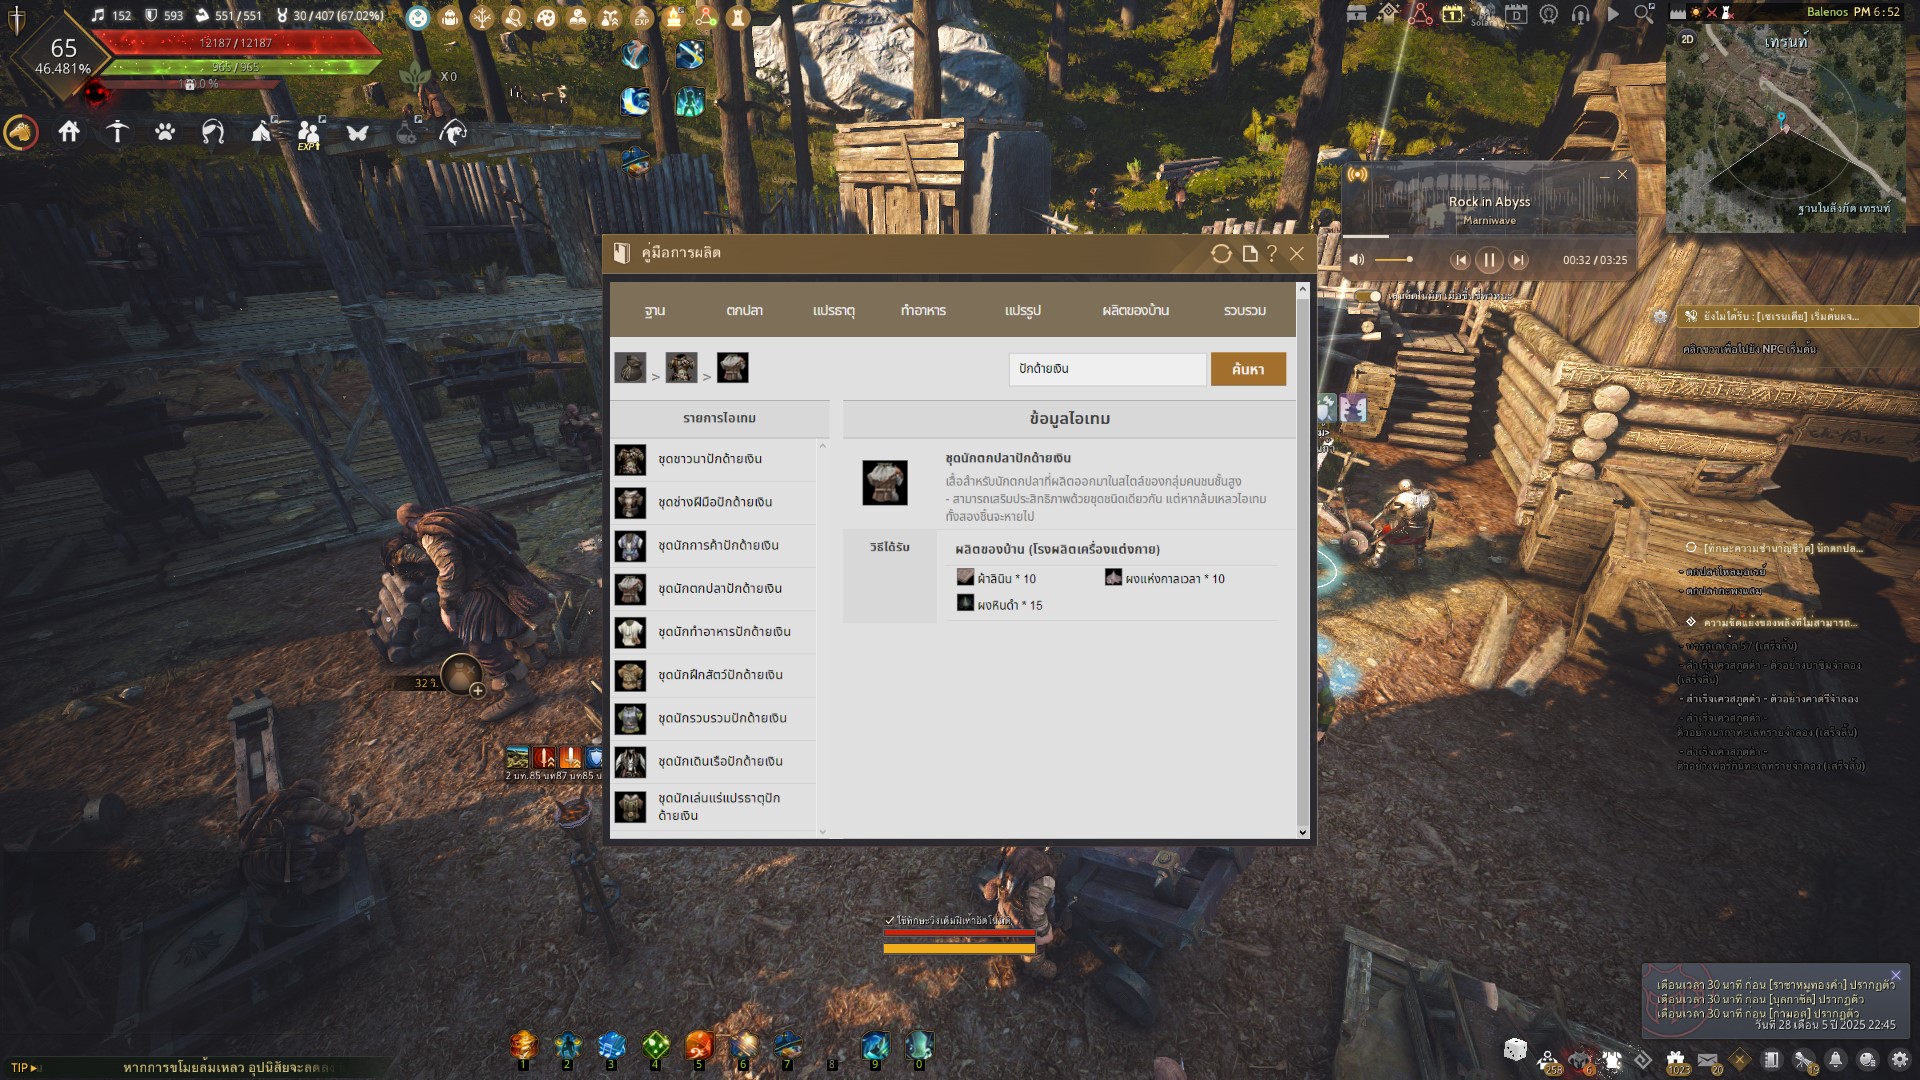The image size is (1920, 1080).
Task: Select the แปรธาตุ tab
Action: click(x=834, y=311)
